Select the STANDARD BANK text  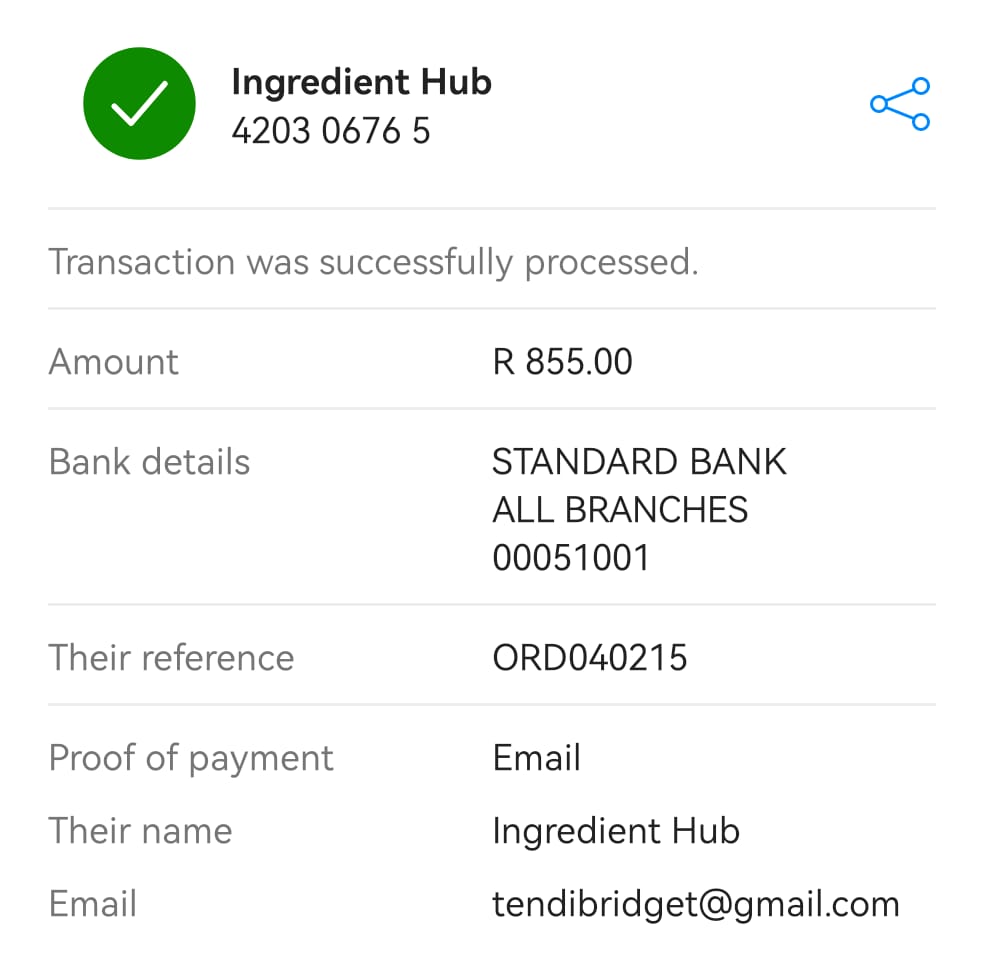tap(639, 462)
